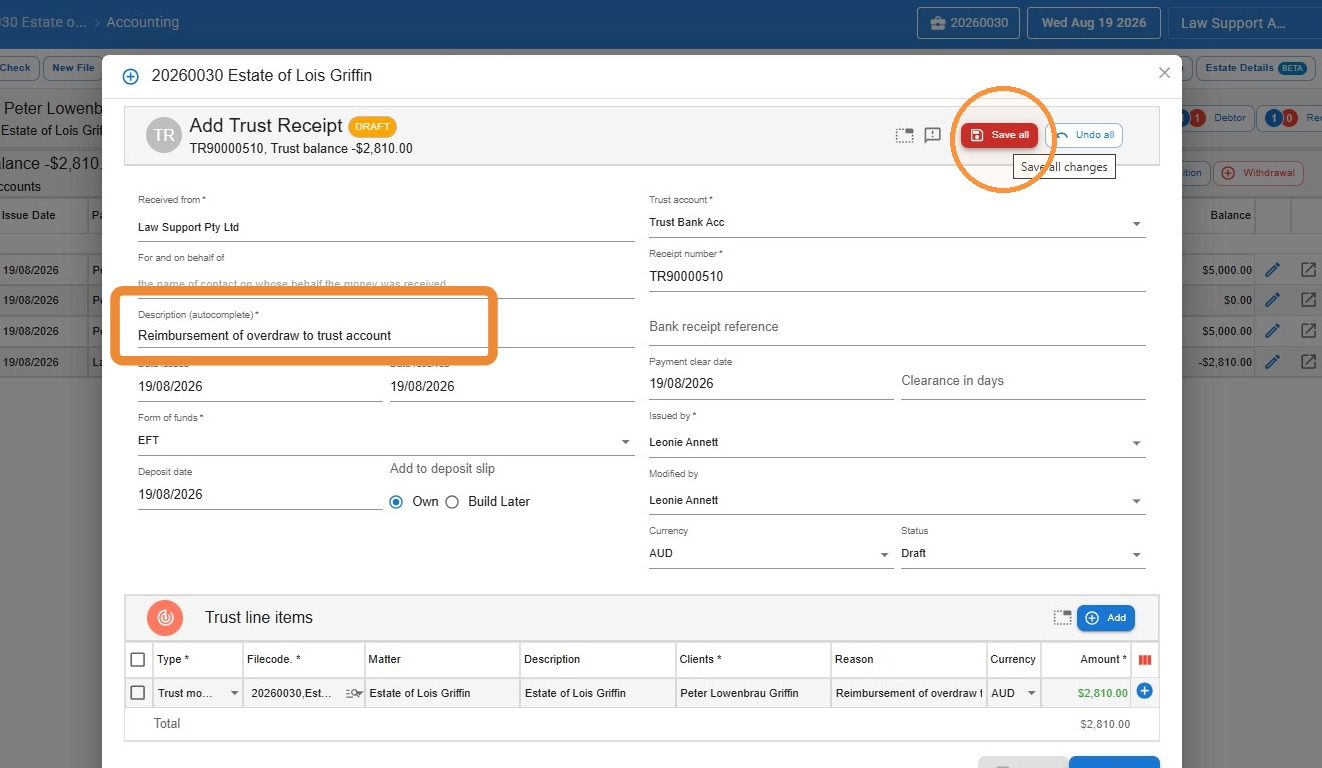The height and width of the screenshot is (768, 1322).
Task: Select the Build Later radio button
Action: 452,502
